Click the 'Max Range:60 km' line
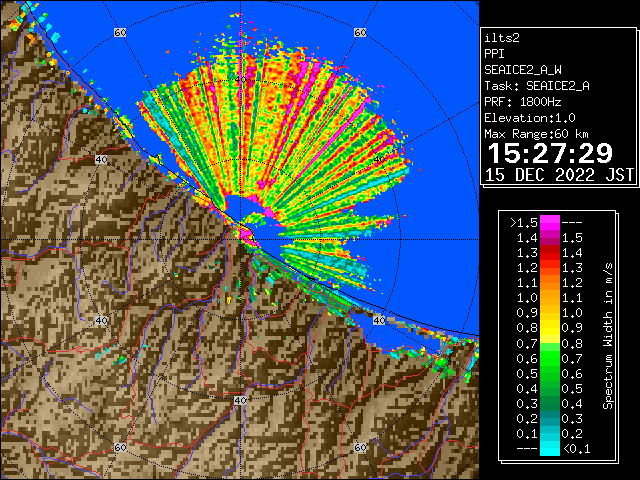Image resolution: width=640 pixels, height=480 pixels. (537, 134)
